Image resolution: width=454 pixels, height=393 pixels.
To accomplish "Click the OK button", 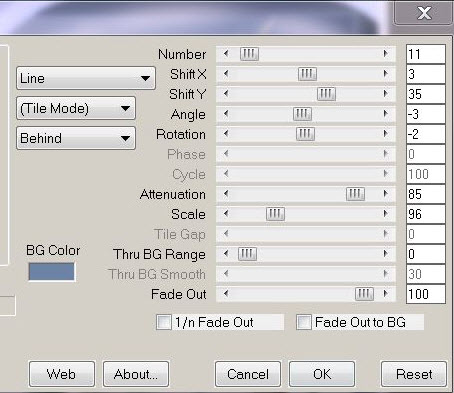I will tap(322, 374).
